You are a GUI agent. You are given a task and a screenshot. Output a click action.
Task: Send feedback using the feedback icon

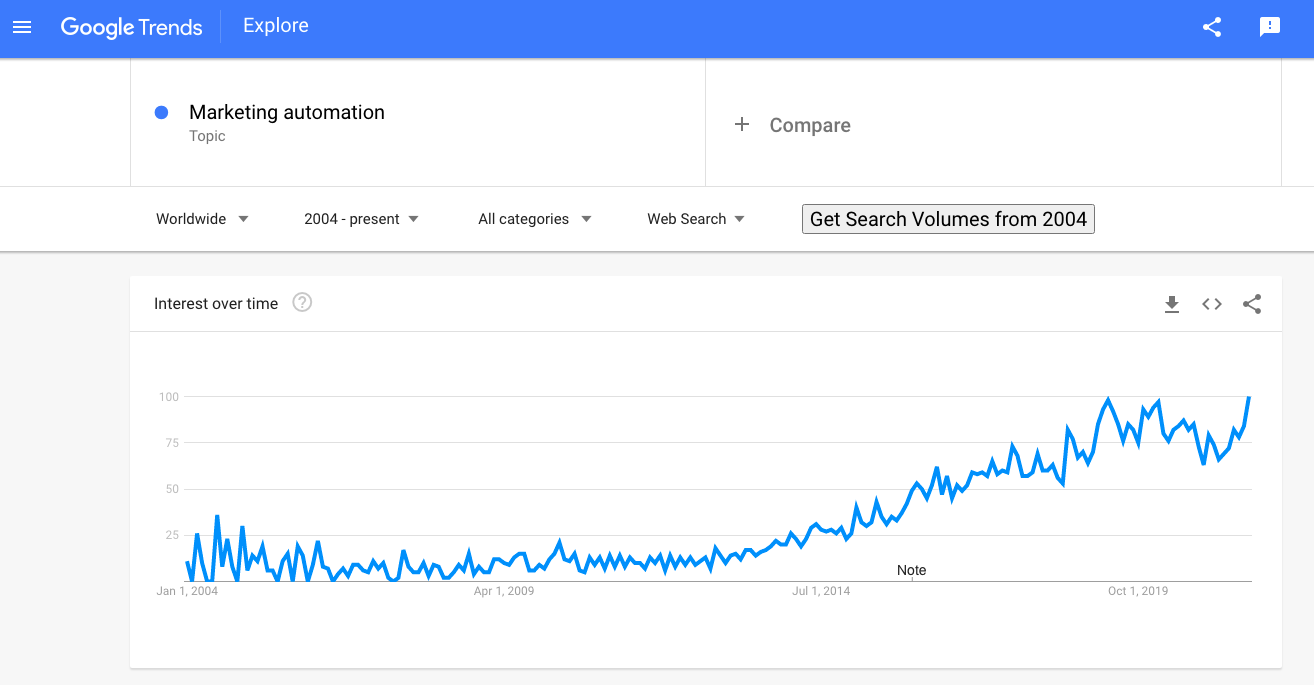click(1270, 27)
